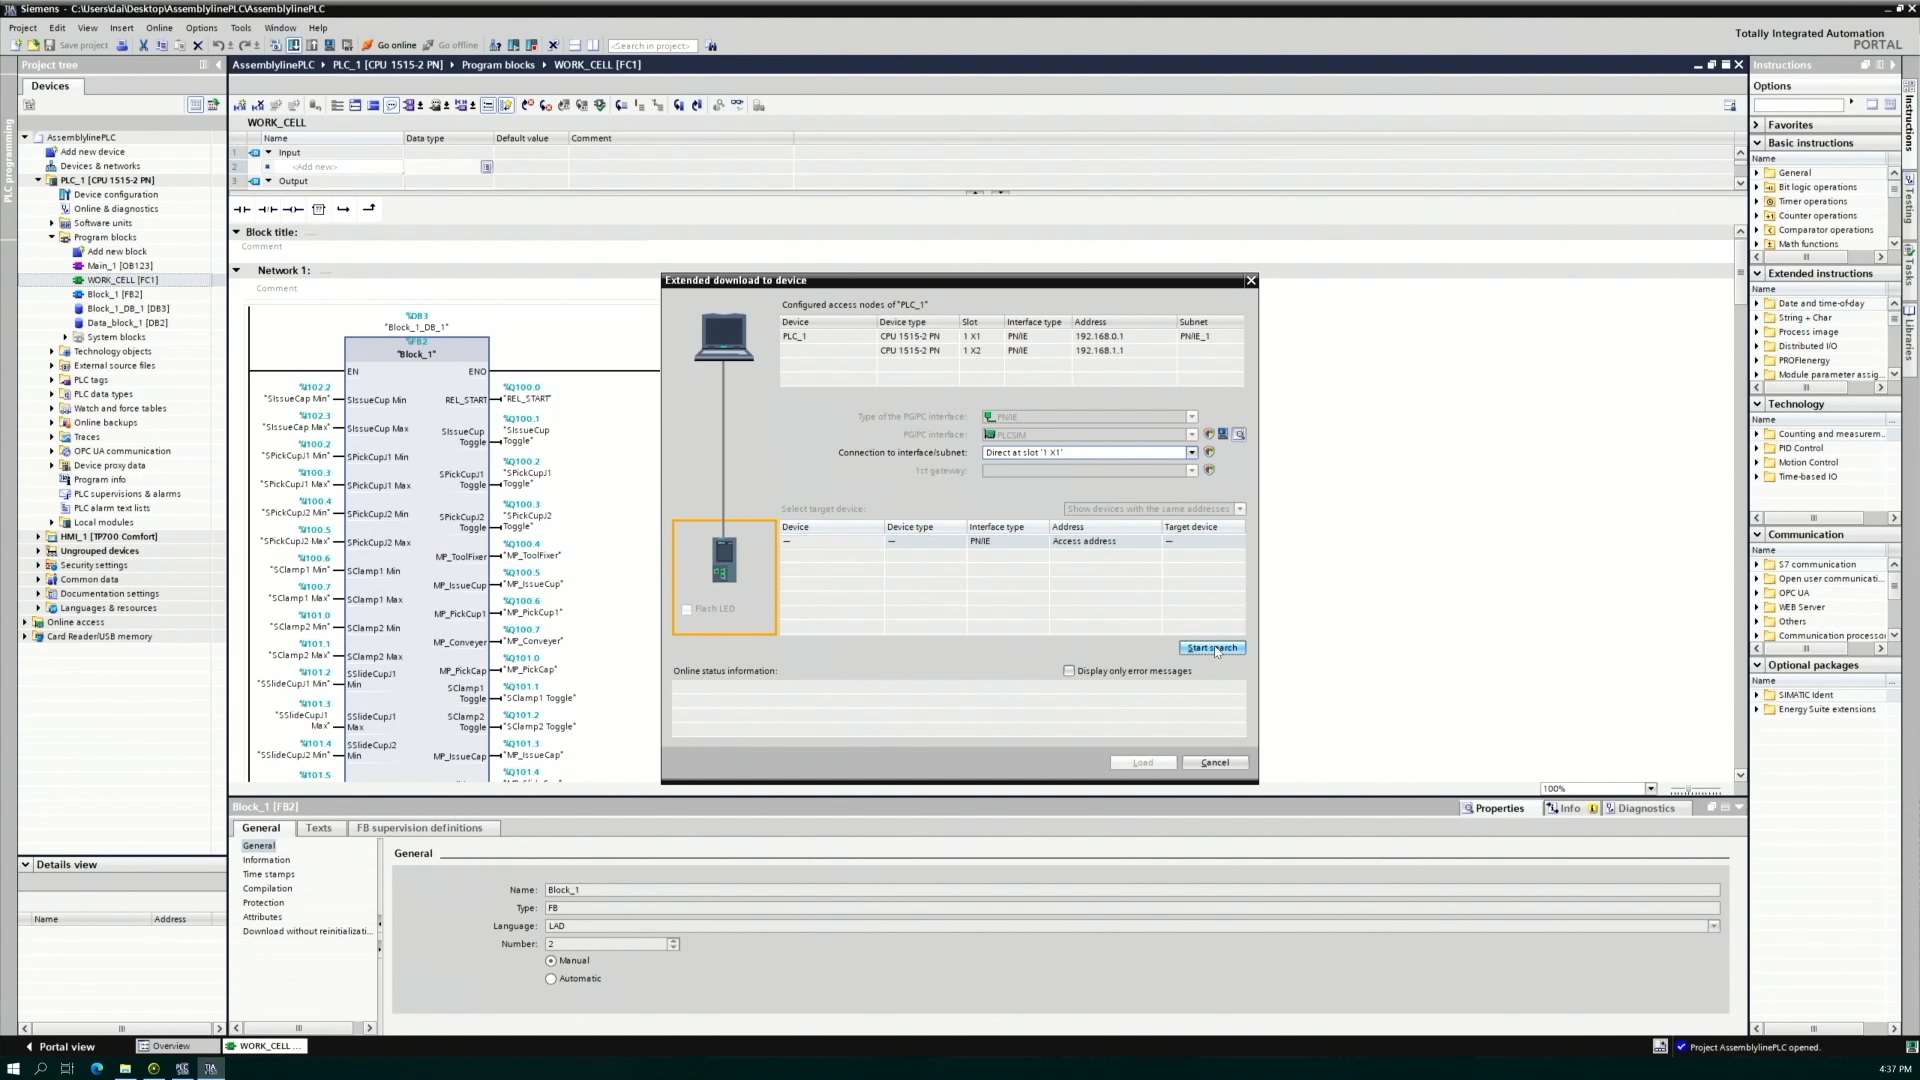Open Connection to interface/subnet dropdown
Image resolution: width=1920 pixels, height=1080 pixels.
click(x=1192, y=453)
